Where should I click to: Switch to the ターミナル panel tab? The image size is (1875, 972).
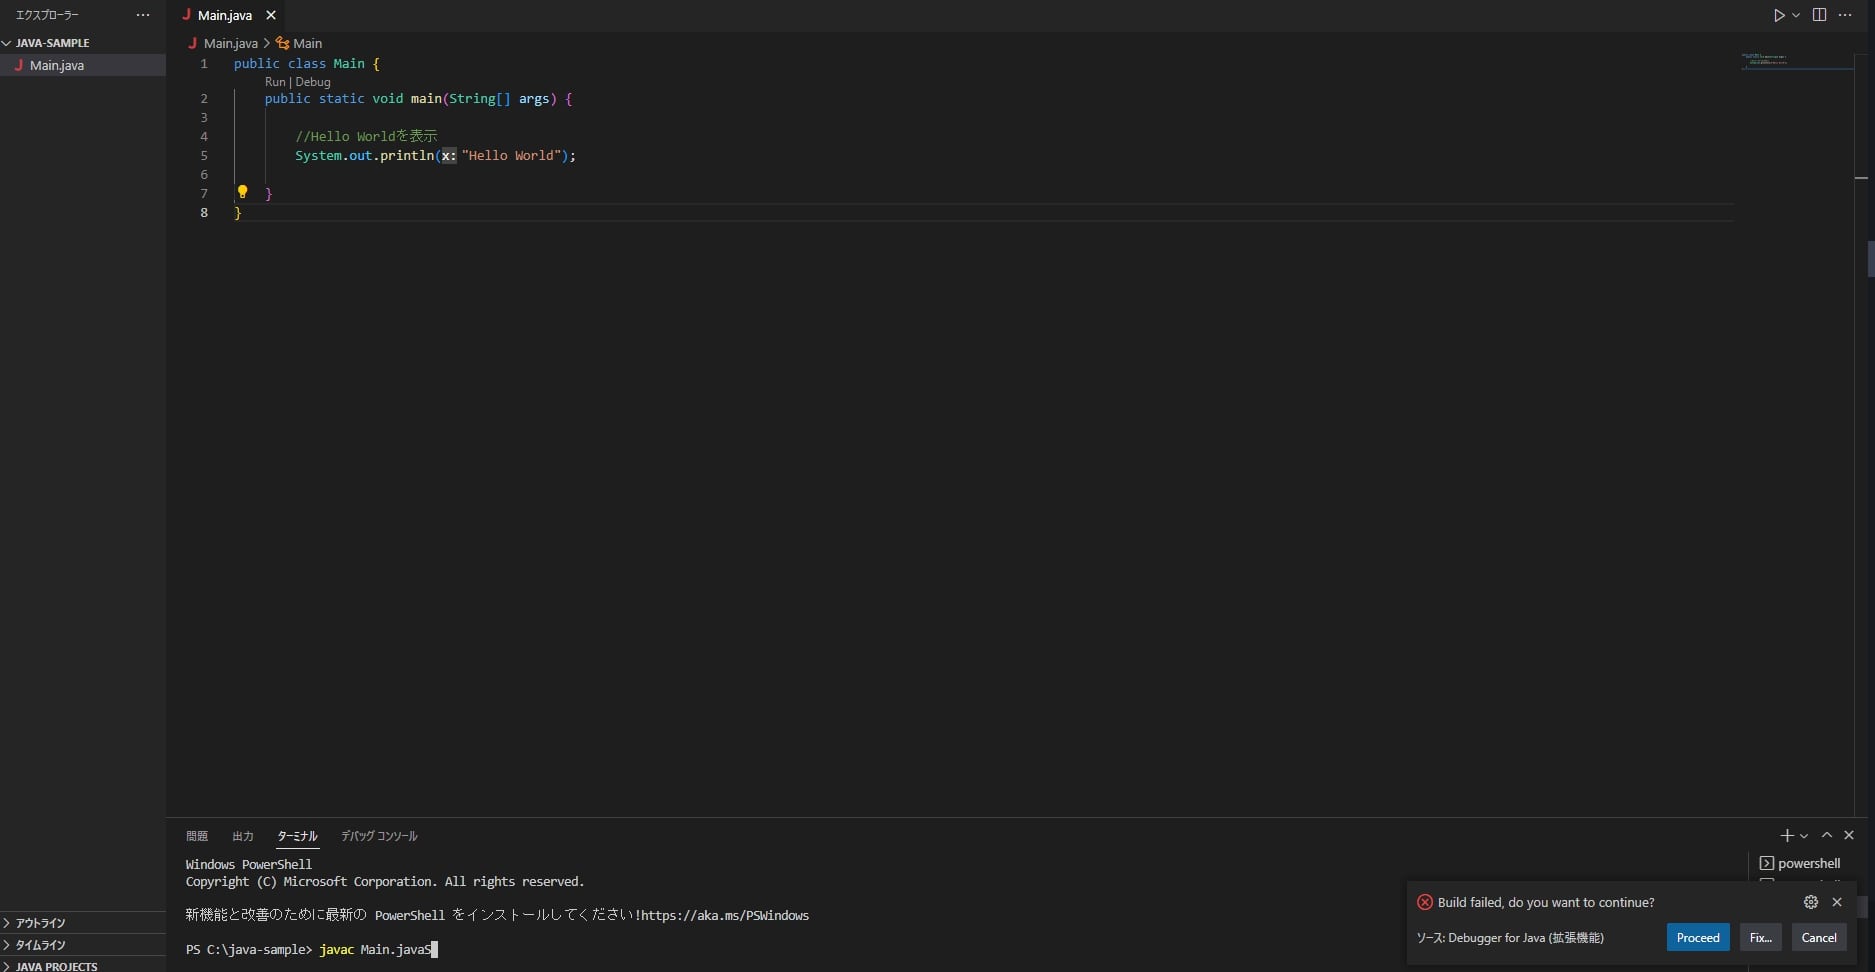tap(297, 836)
